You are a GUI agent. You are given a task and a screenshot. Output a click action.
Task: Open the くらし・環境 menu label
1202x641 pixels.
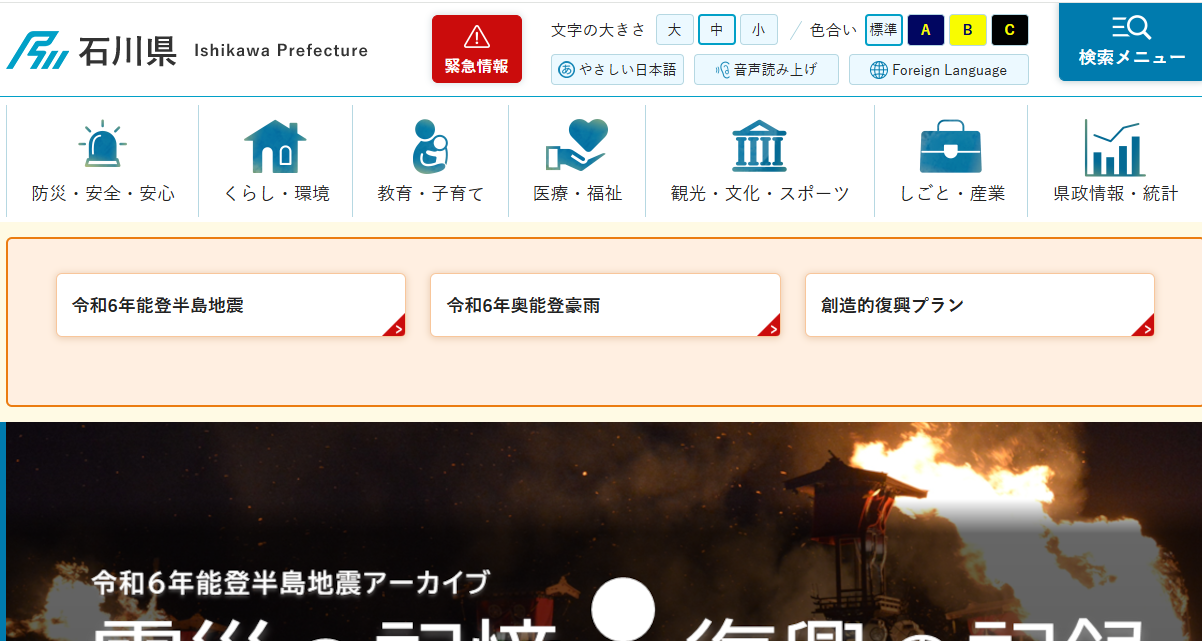point(276,194)
